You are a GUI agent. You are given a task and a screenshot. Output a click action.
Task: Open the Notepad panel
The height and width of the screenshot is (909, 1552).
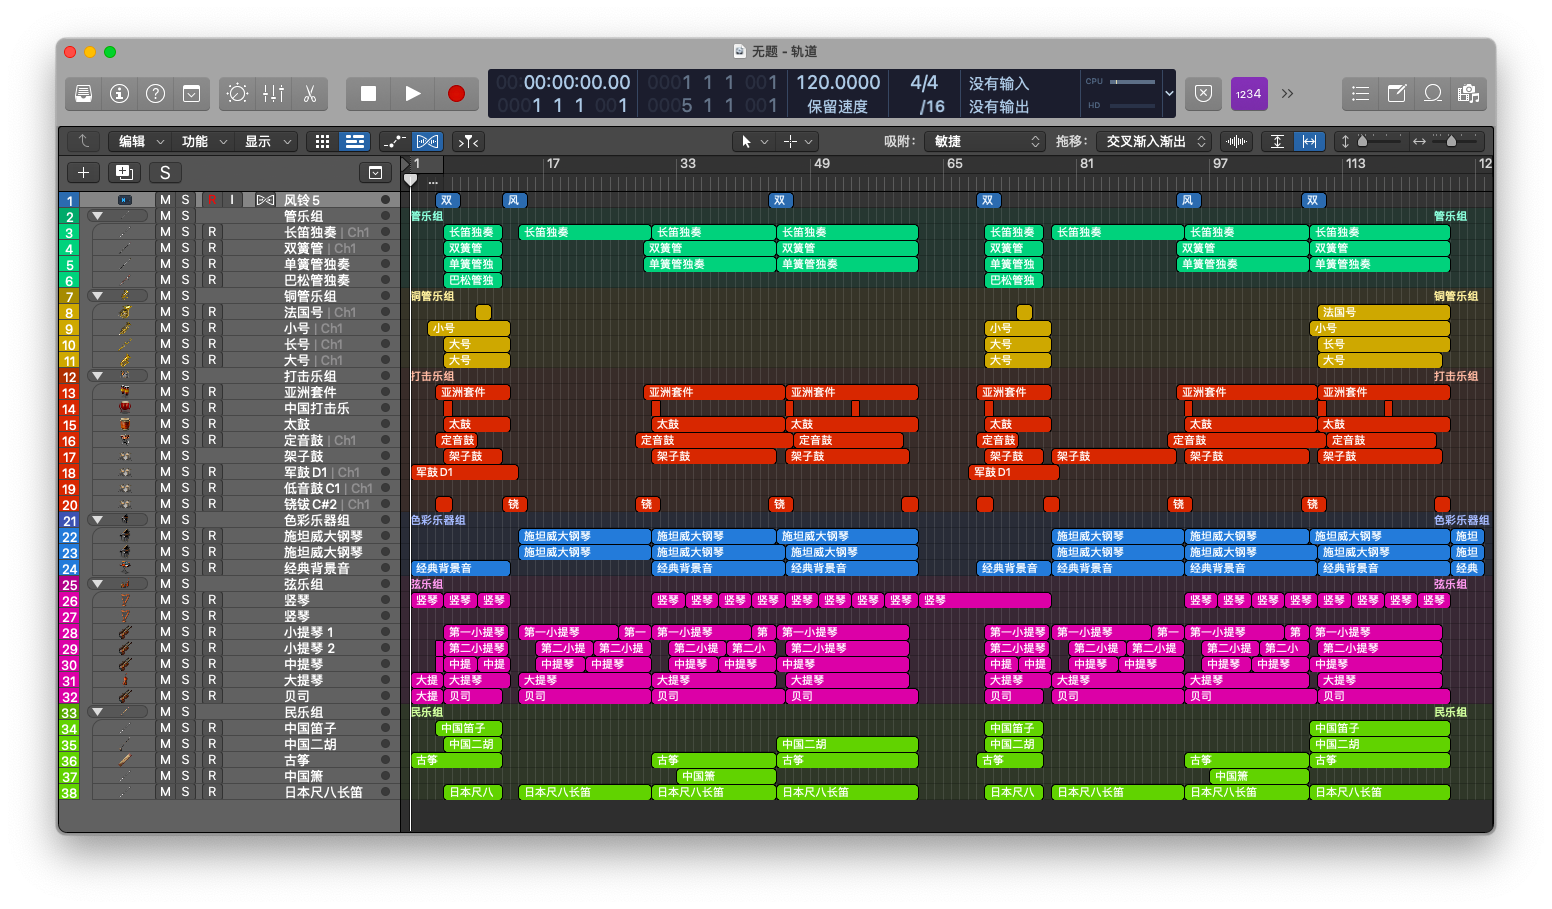pos(1396,93)
